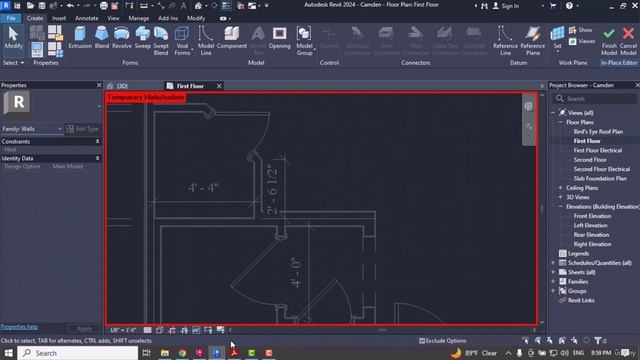Open the Void Forms dropdown
The width and height of the screenshot is (640, 360).
pos(182,41)
